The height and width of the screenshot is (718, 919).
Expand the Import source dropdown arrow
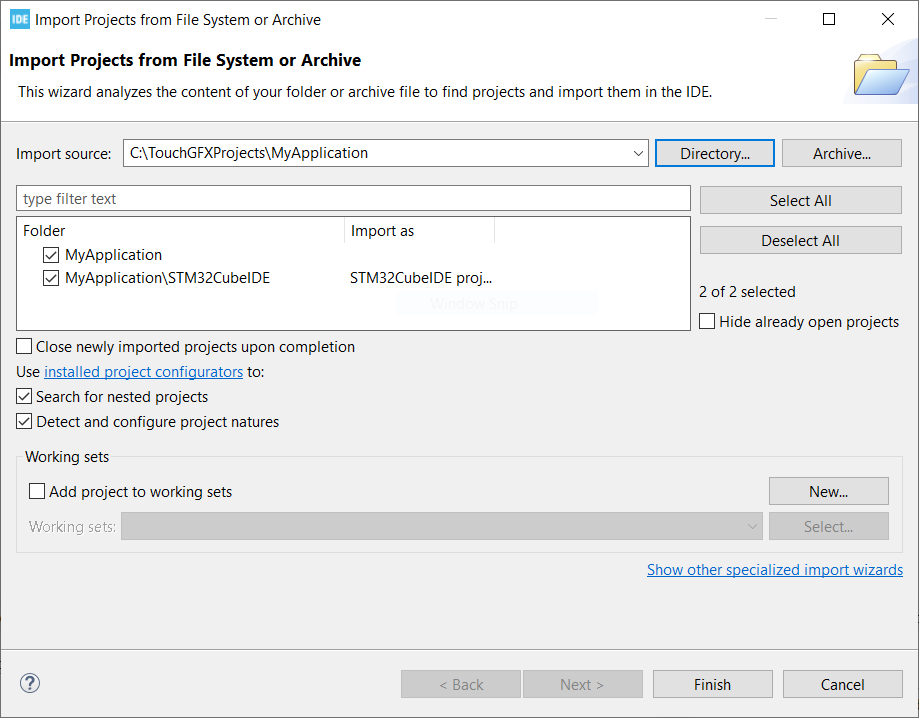(638, 154)
